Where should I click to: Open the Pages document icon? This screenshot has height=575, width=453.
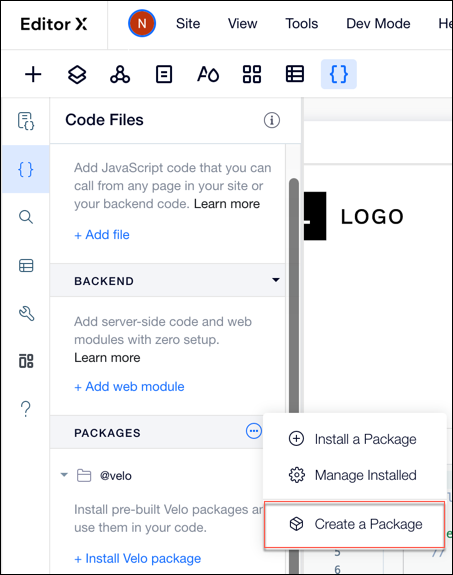coord(164,74)
